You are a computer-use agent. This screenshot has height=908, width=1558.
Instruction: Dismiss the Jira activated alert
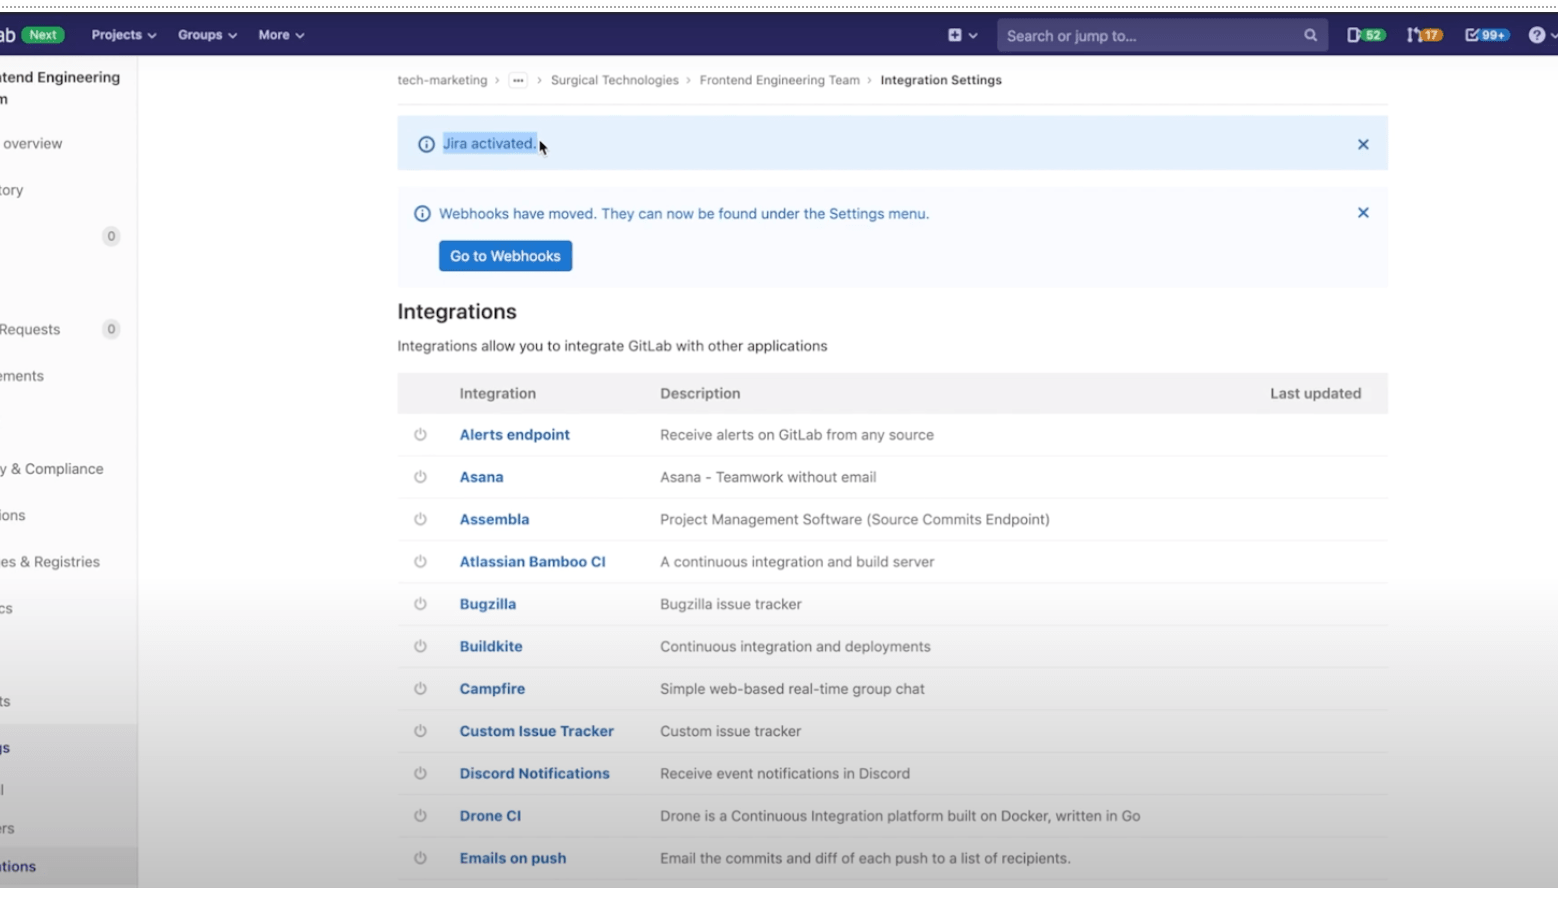pos(1362,144)
